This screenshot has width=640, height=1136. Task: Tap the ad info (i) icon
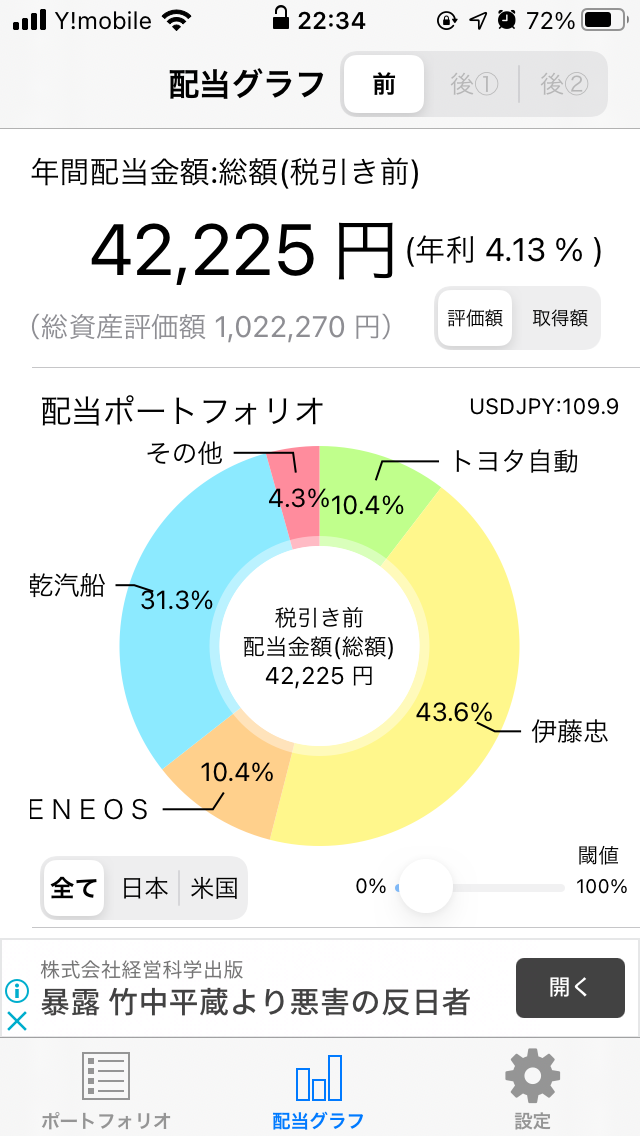[x=17, y=990]
